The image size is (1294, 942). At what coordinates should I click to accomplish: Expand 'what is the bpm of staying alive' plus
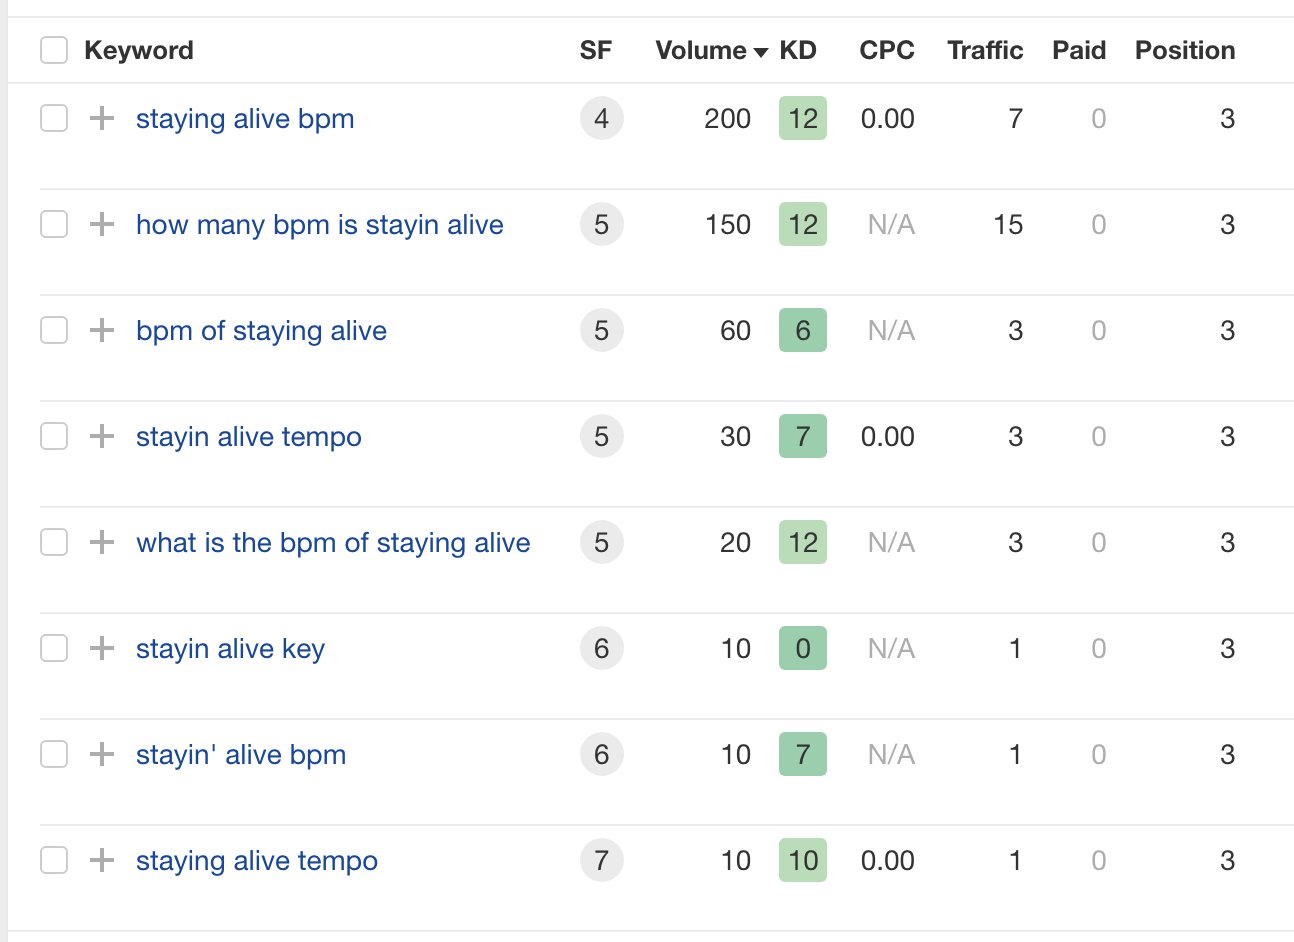(102, 542)
